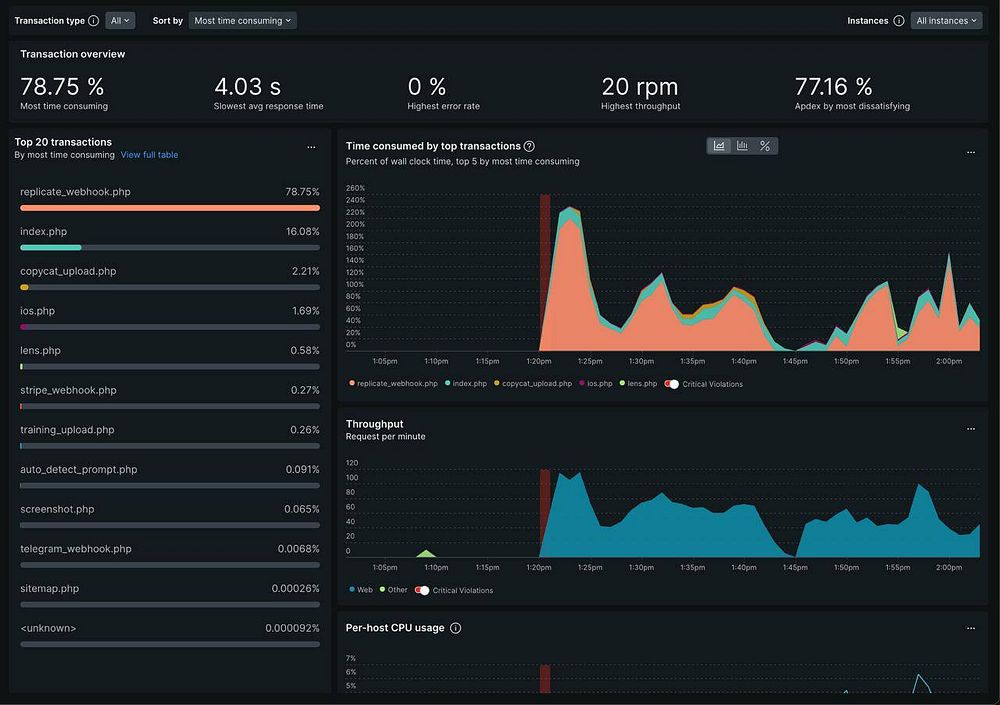This screenshot has height=705, width=1000.
Task: Click the Transaction type info icon
Action: pyautogui.click(x=93, y=20)
